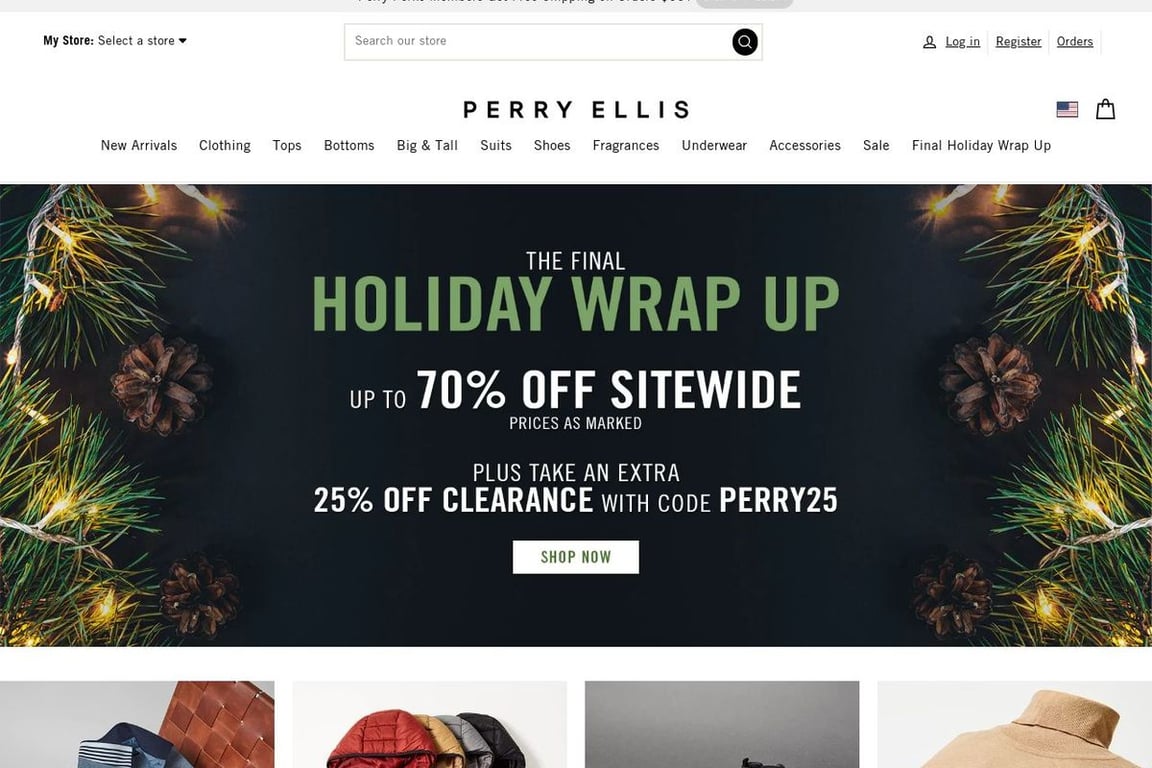
Task: Click the Perry Ellis logo
Action: click(x=576, y=110)
